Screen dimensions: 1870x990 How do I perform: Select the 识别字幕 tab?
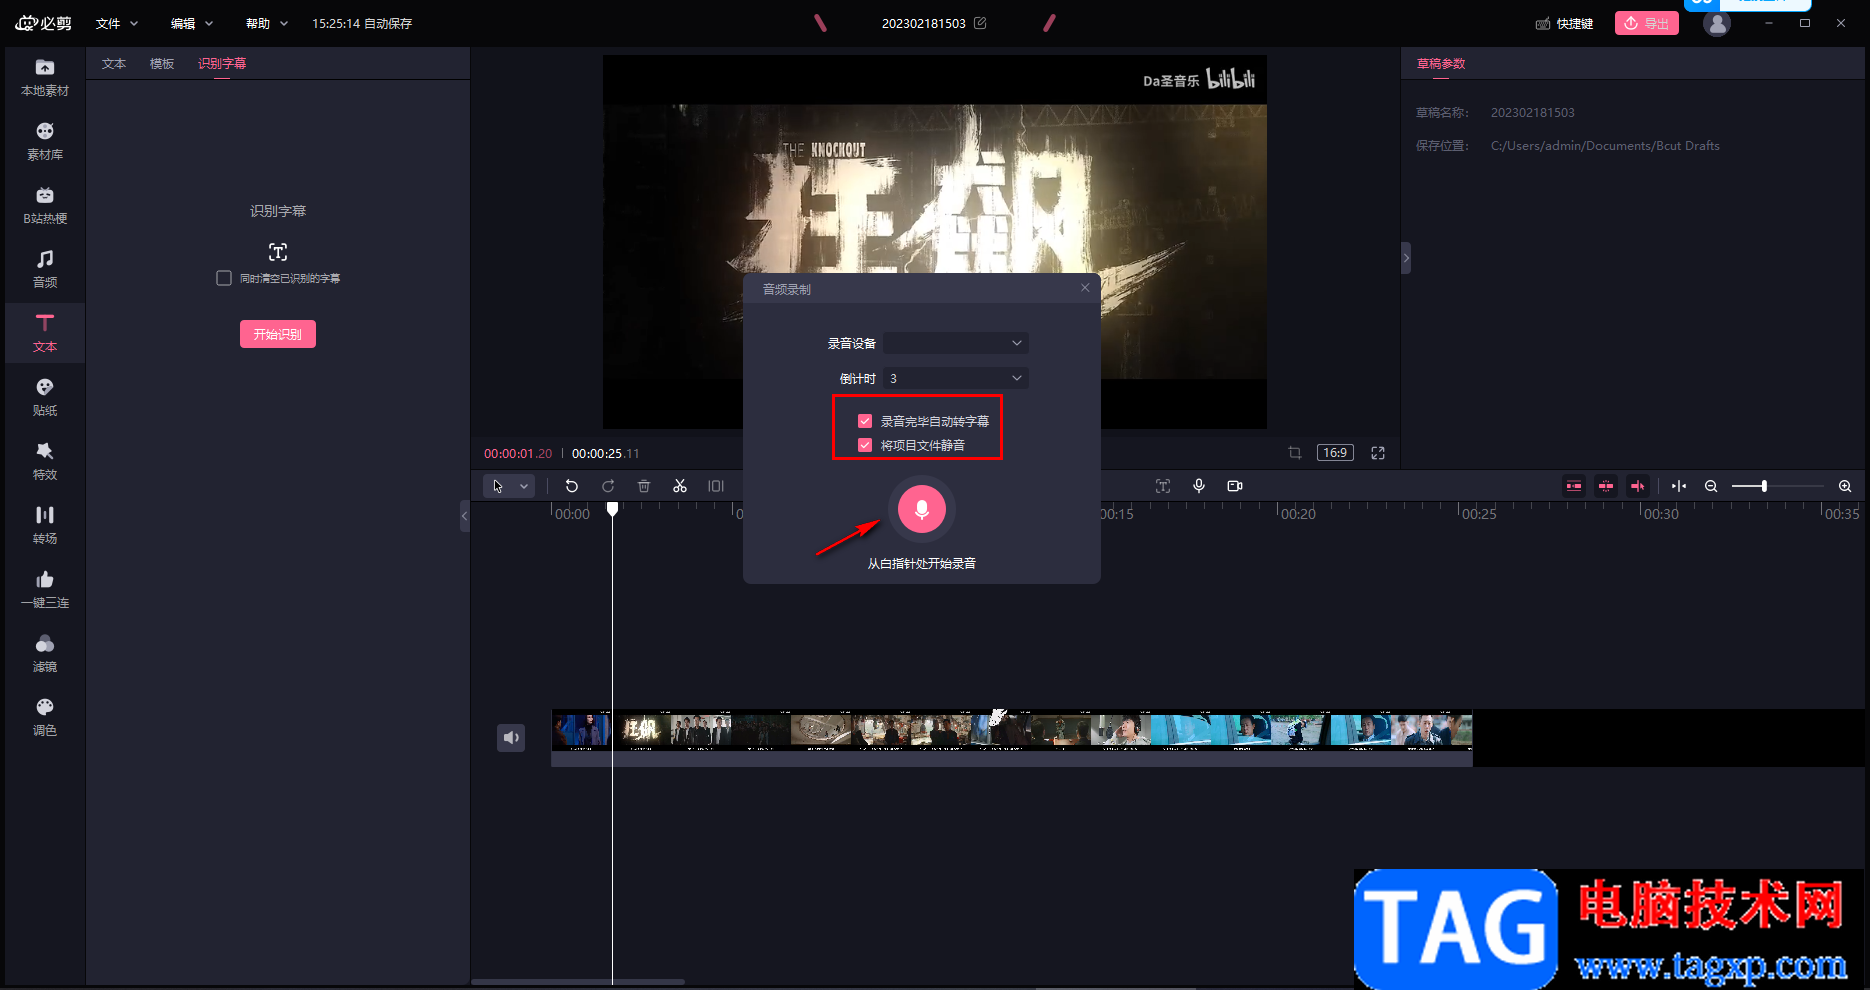pos(222,64)
